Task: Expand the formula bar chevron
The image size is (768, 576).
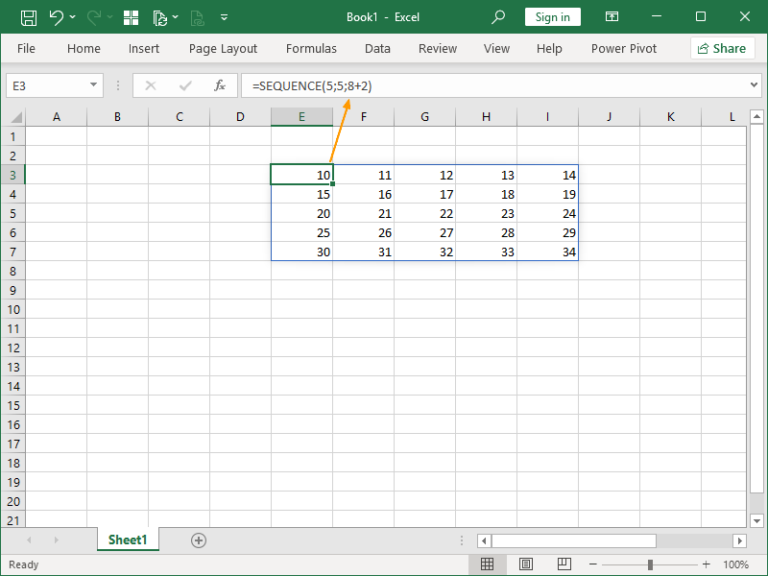Action: 754,85
